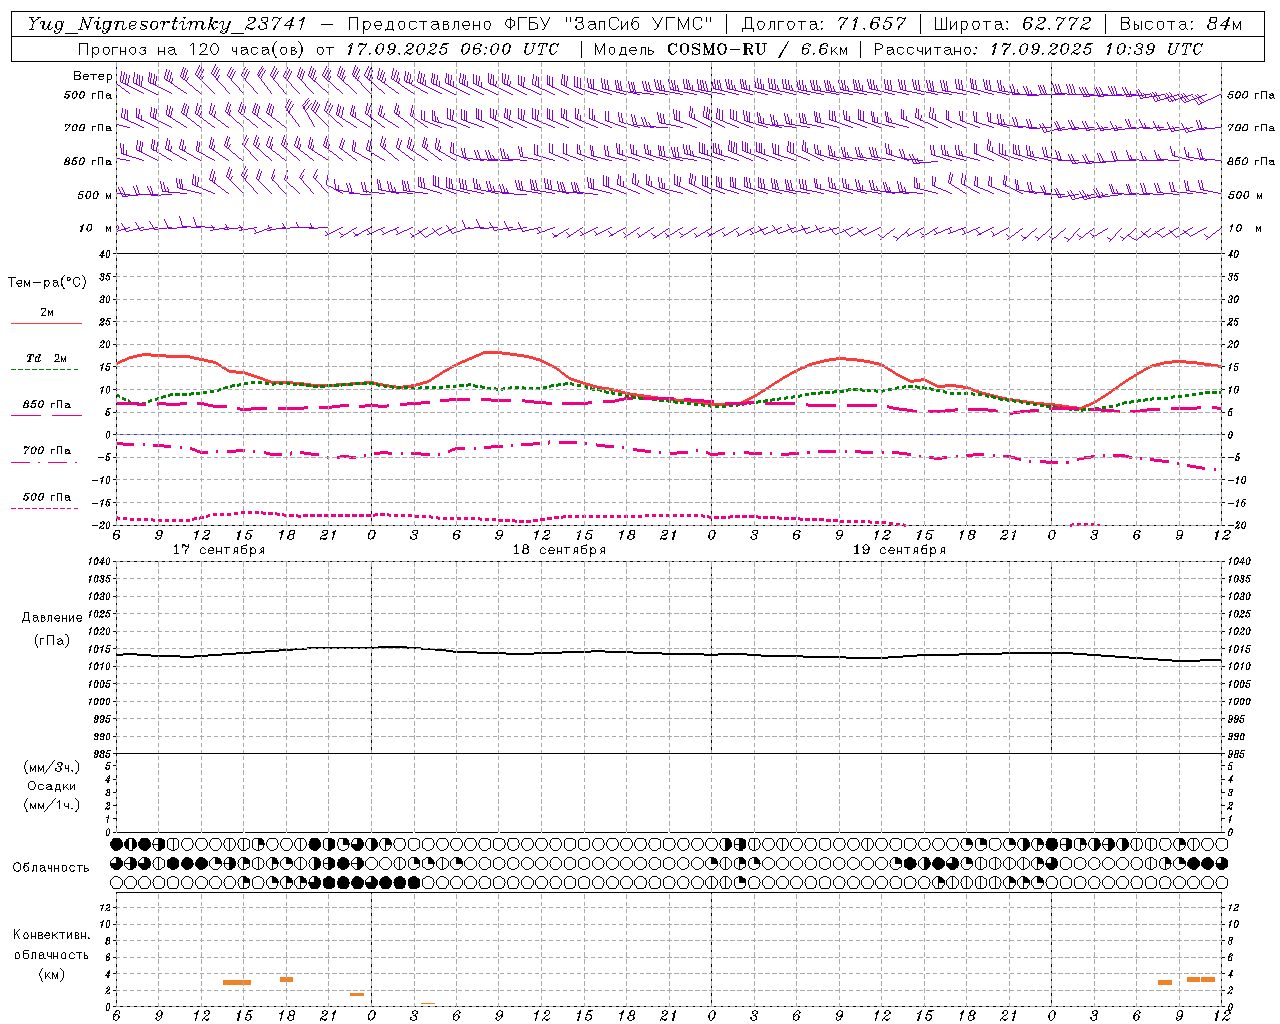Click the (км) unit label for convective cloudiness

(x=52, y=974)
